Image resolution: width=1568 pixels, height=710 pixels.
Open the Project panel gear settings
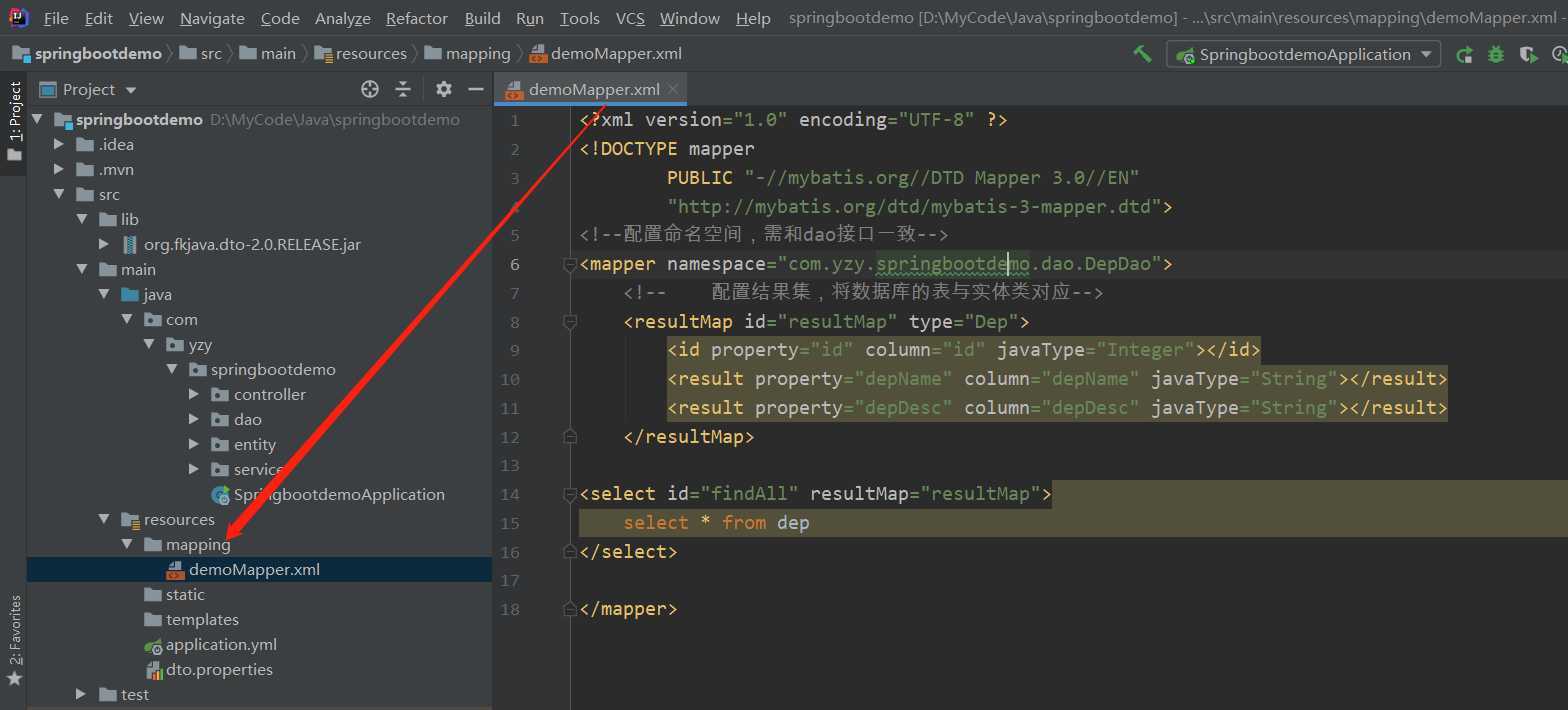point(444,89)
